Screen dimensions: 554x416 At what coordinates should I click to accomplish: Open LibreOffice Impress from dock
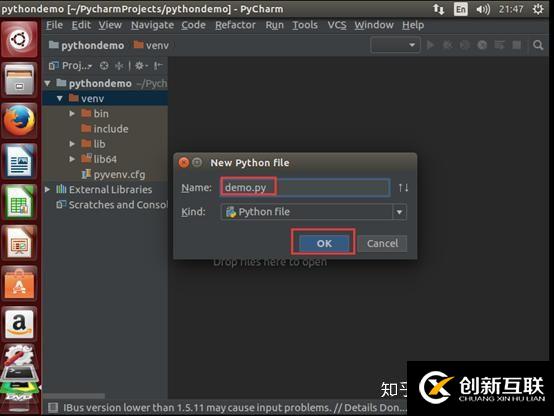(19, 243)
